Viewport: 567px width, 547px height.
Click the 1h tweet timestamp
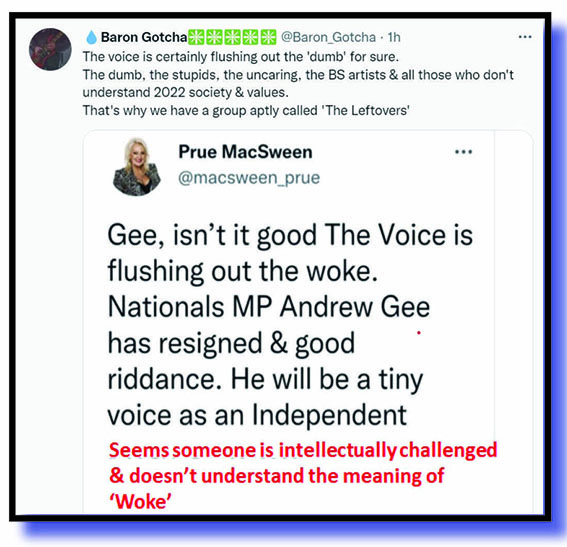394,37
